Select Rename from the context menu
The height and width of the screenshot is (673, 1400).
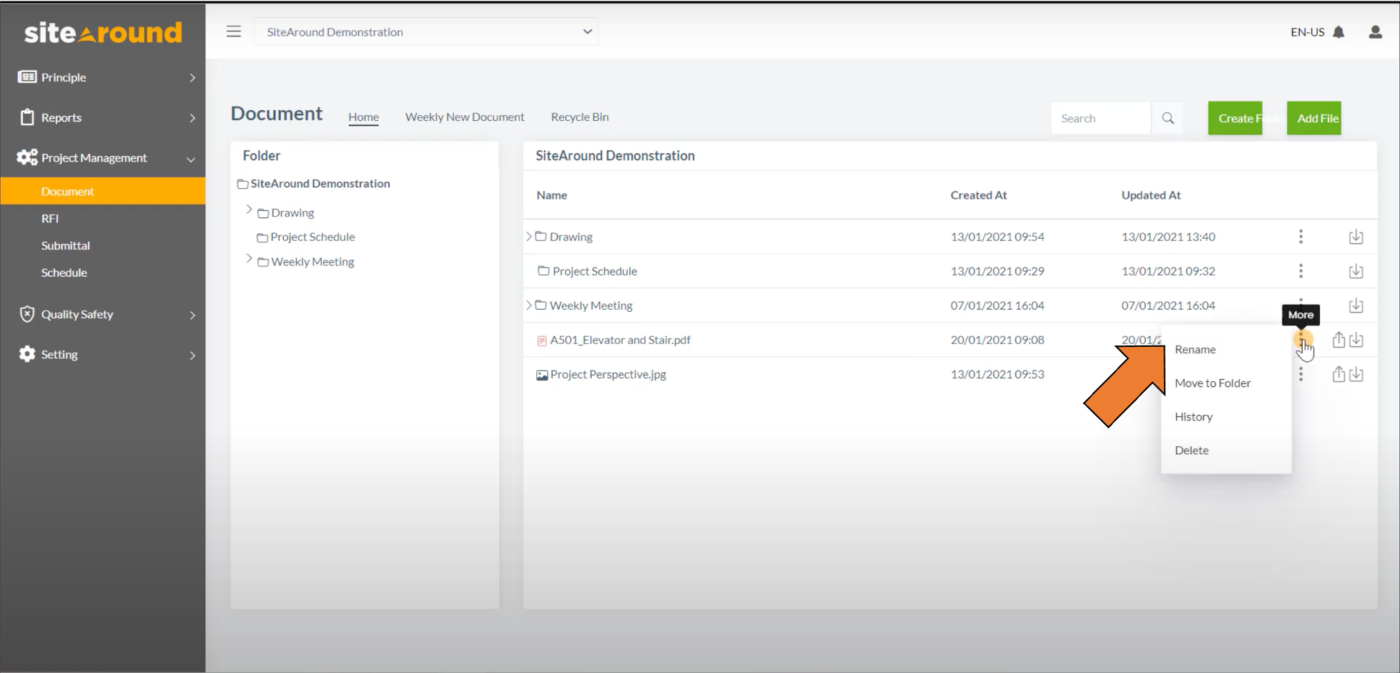click(x=1196, y=349)
